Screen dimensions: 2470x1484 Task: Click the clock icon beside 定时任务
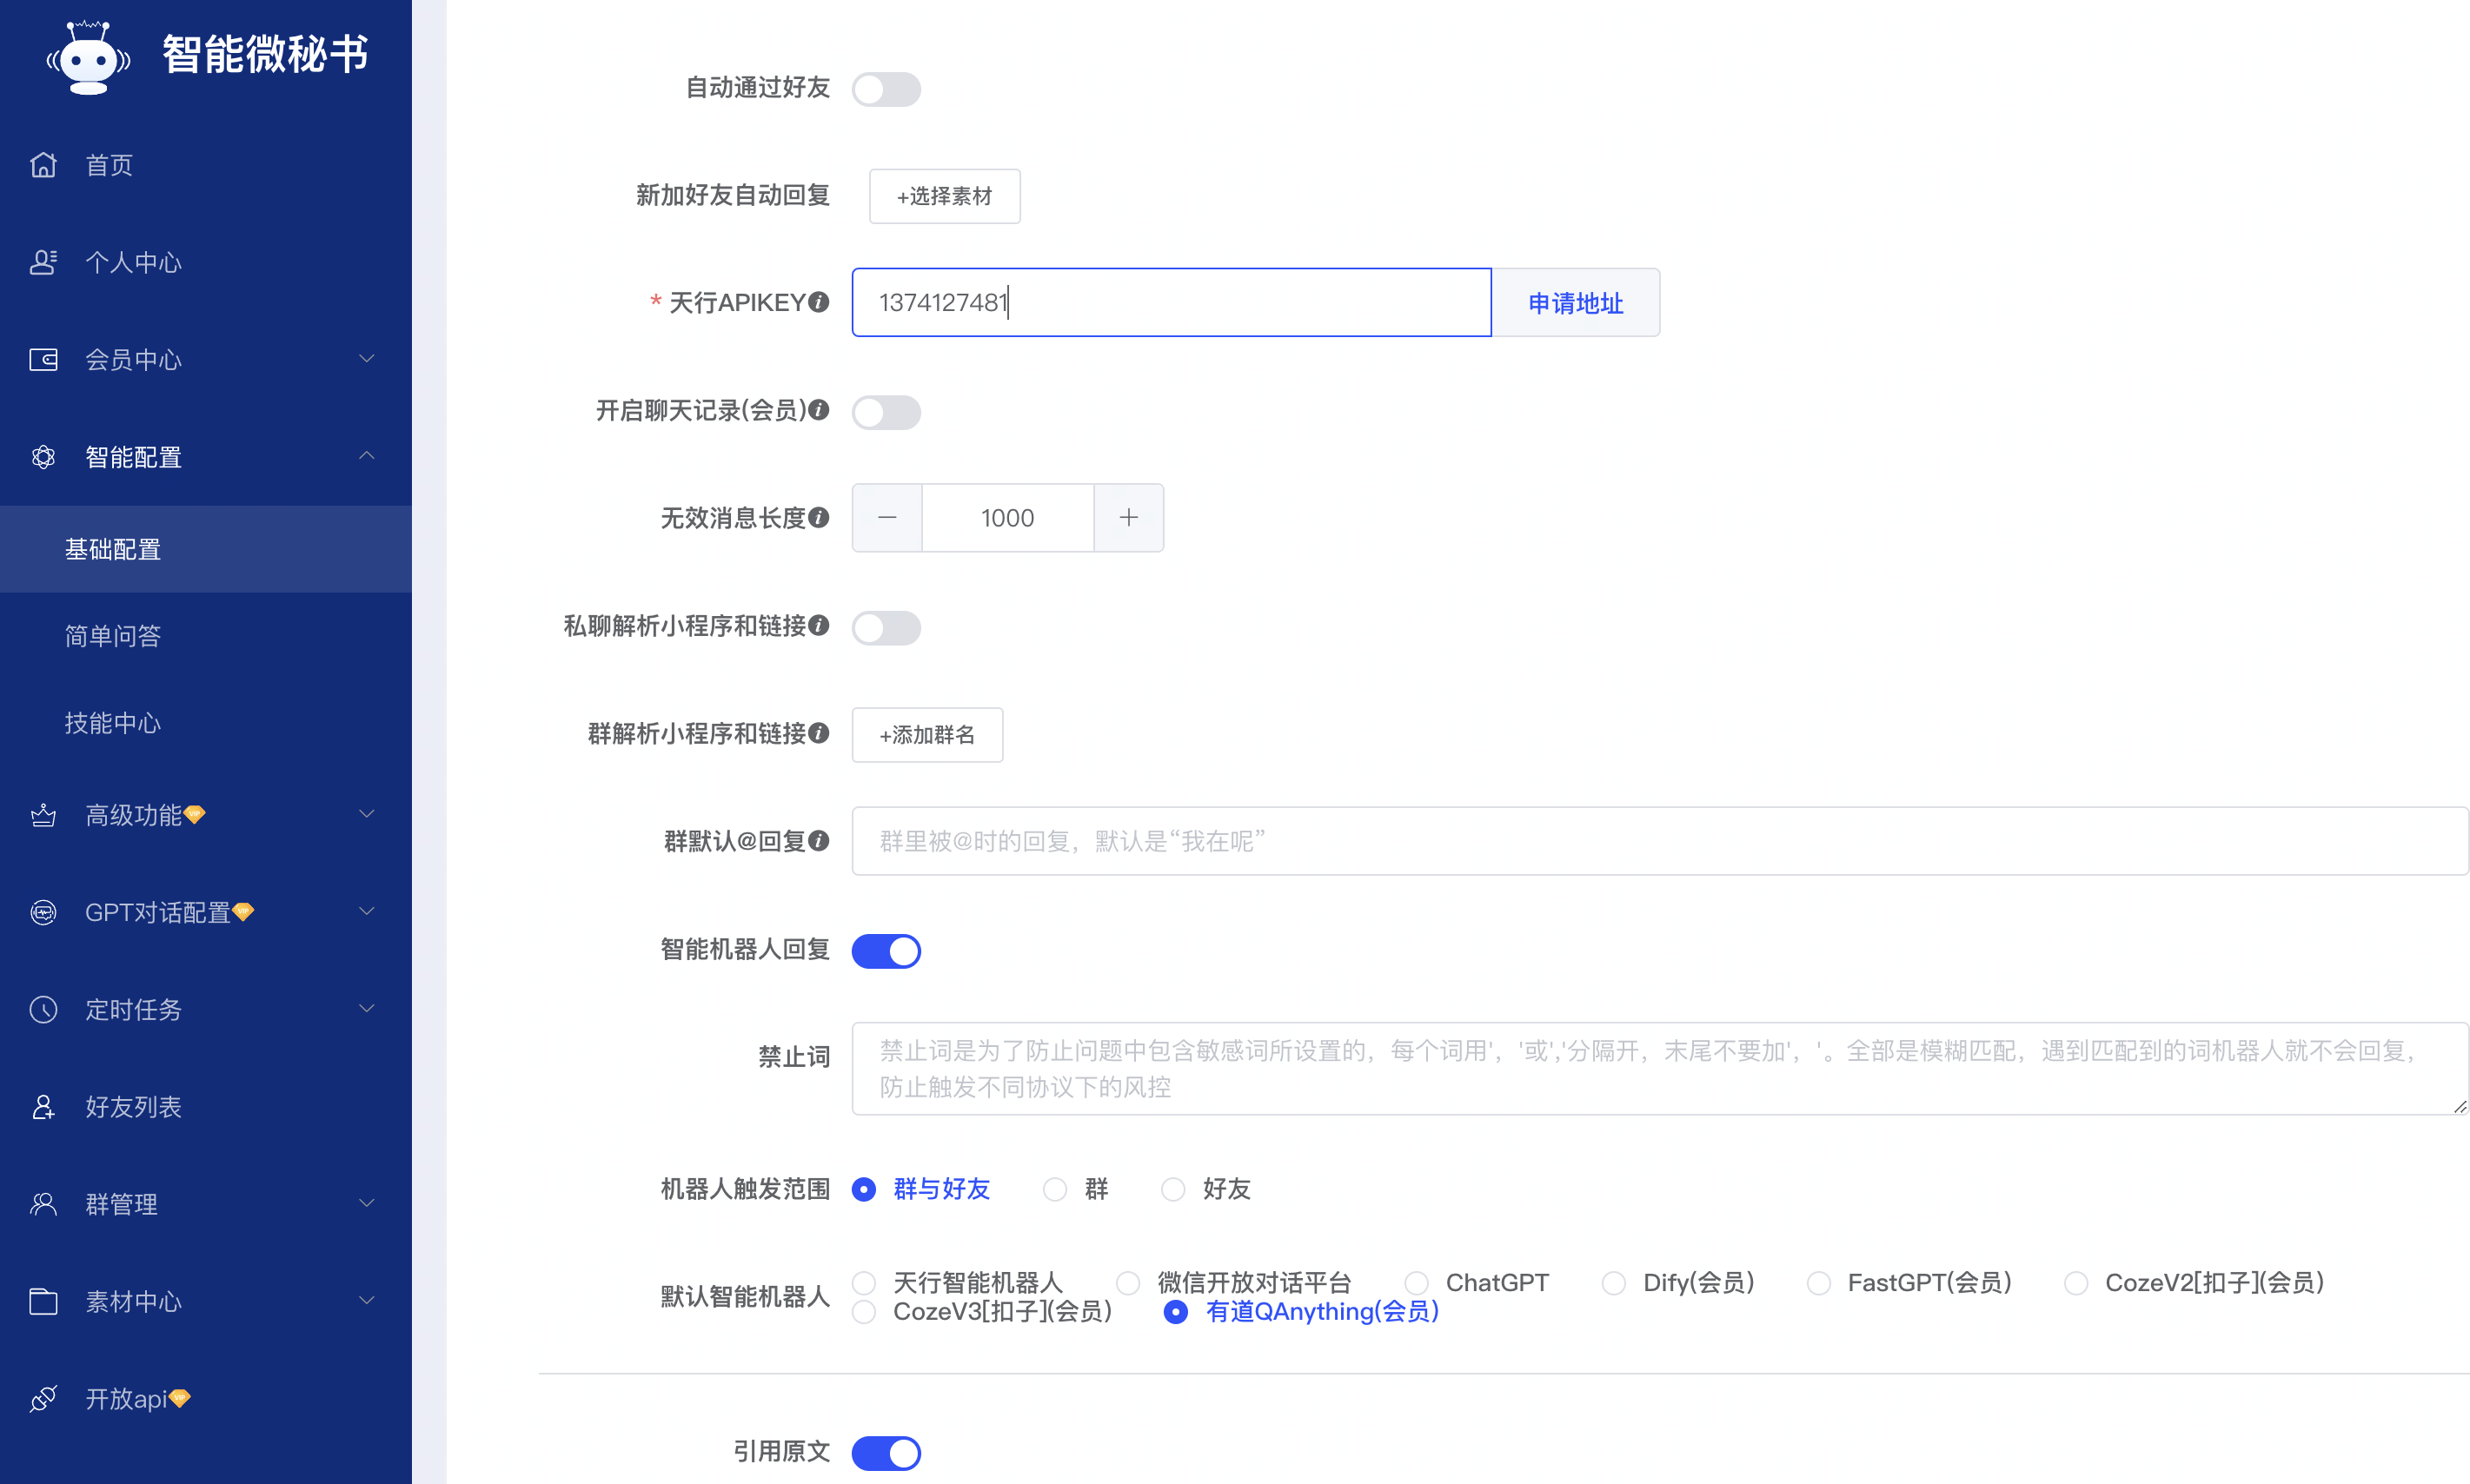(43, 1009)
